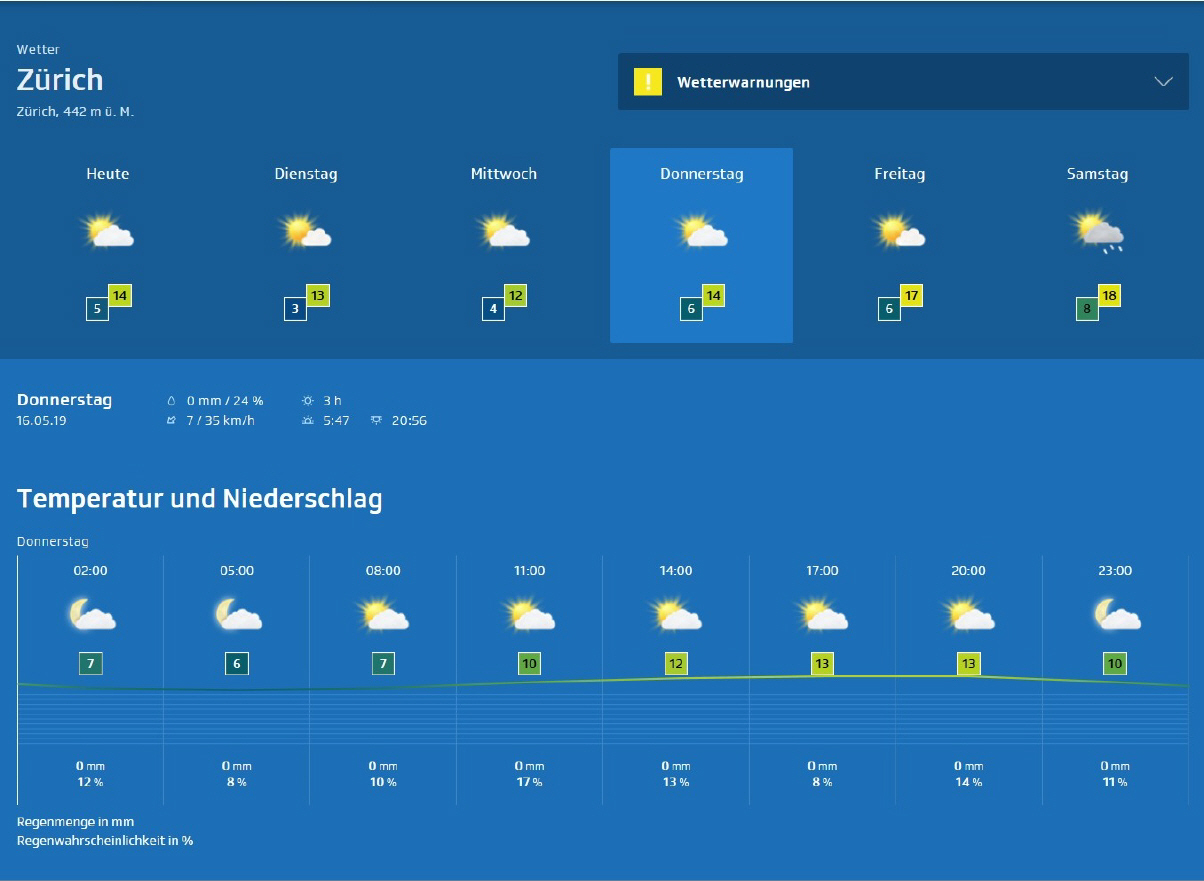The image size is (1204, 881).
Task: Click the 02:00 moon and cloud icon
Action: (91, 614)
